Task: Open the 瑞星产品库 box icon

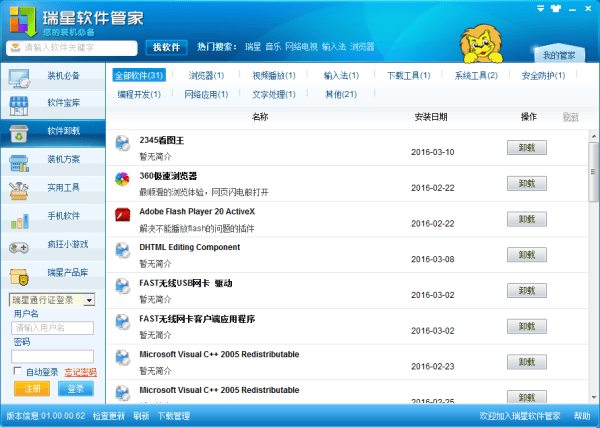Action: [19, 277]
